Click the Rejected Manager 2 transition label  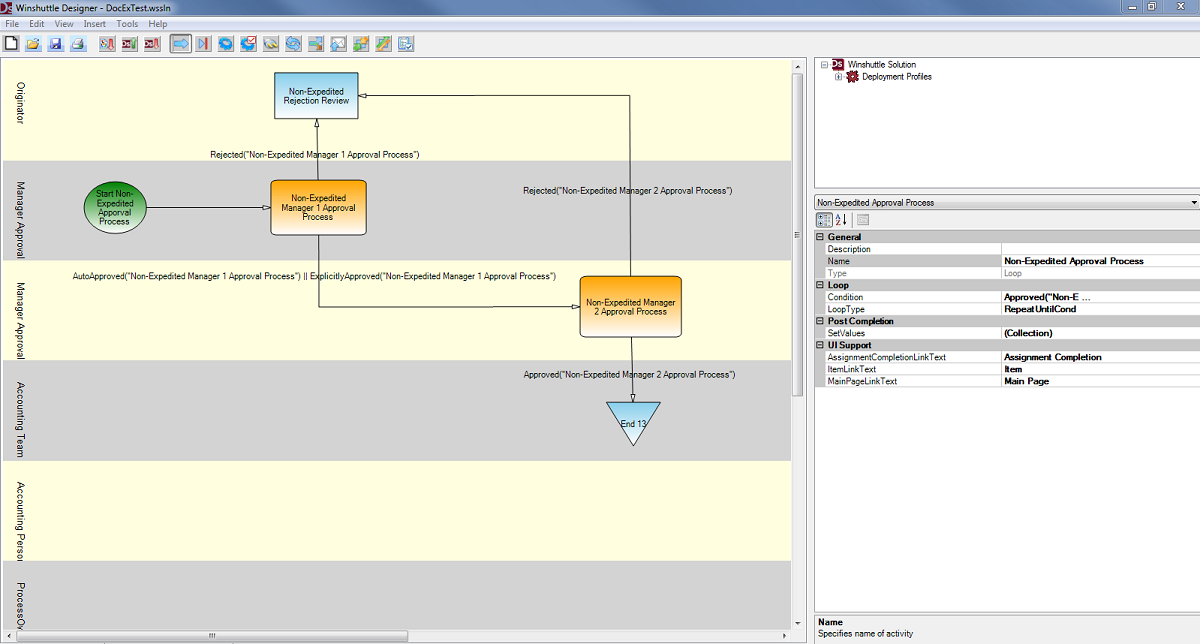pos(628,190)
